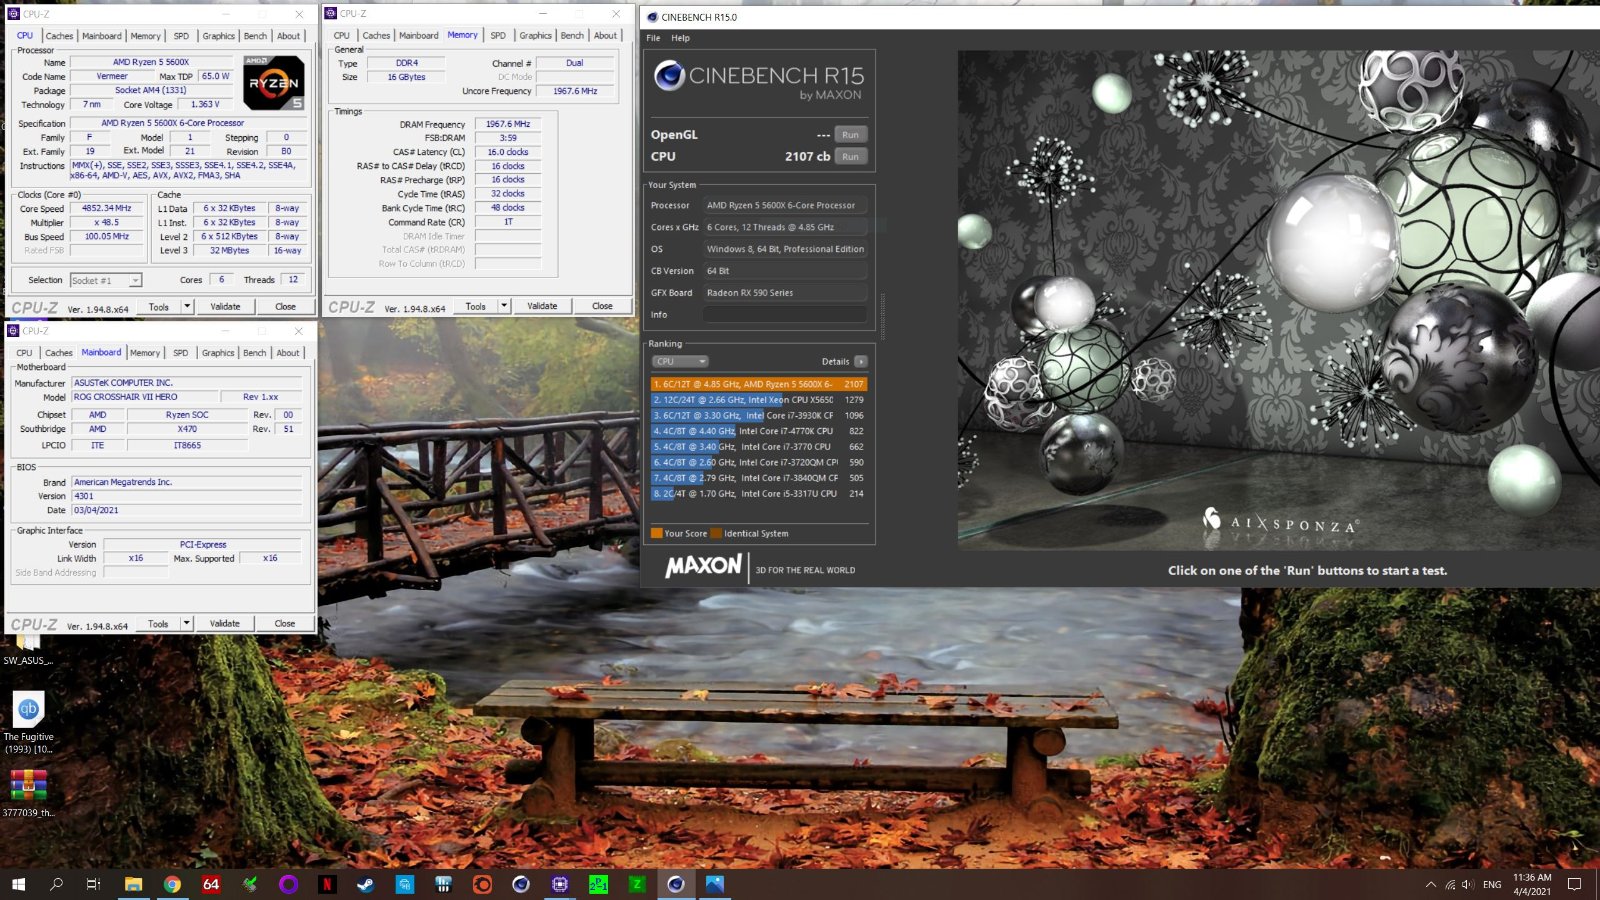Select ranking row Core i7-3720QM
The width and height of the screenshot is (1600, 900).
pos(759,462)
